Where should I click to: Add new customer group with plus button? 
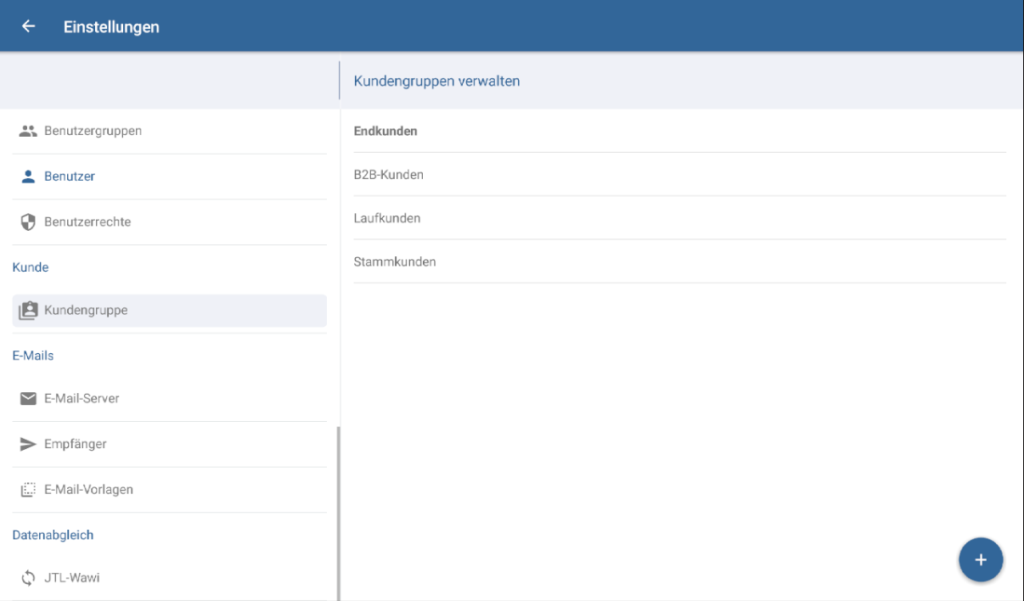[x=980, y=560]
